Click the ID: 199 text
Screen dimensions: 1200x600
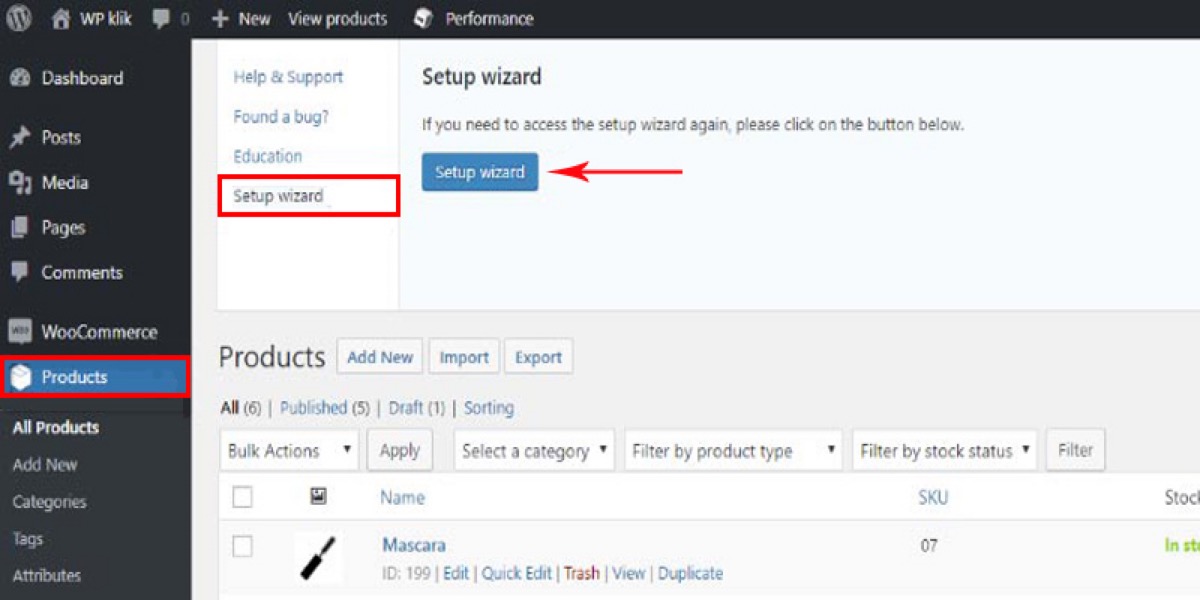[406, 573]
